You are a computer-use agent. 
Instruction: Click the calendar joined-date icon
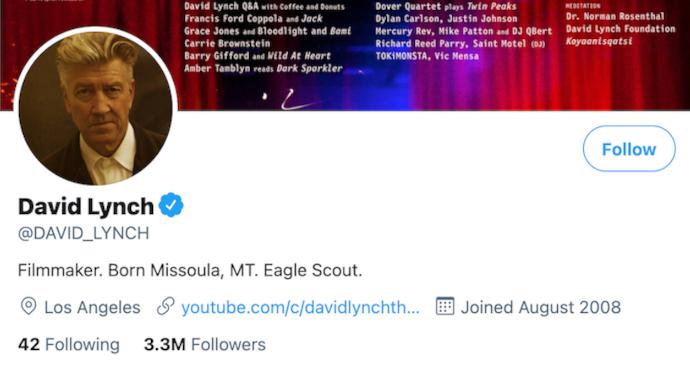[x=444, y=306]
